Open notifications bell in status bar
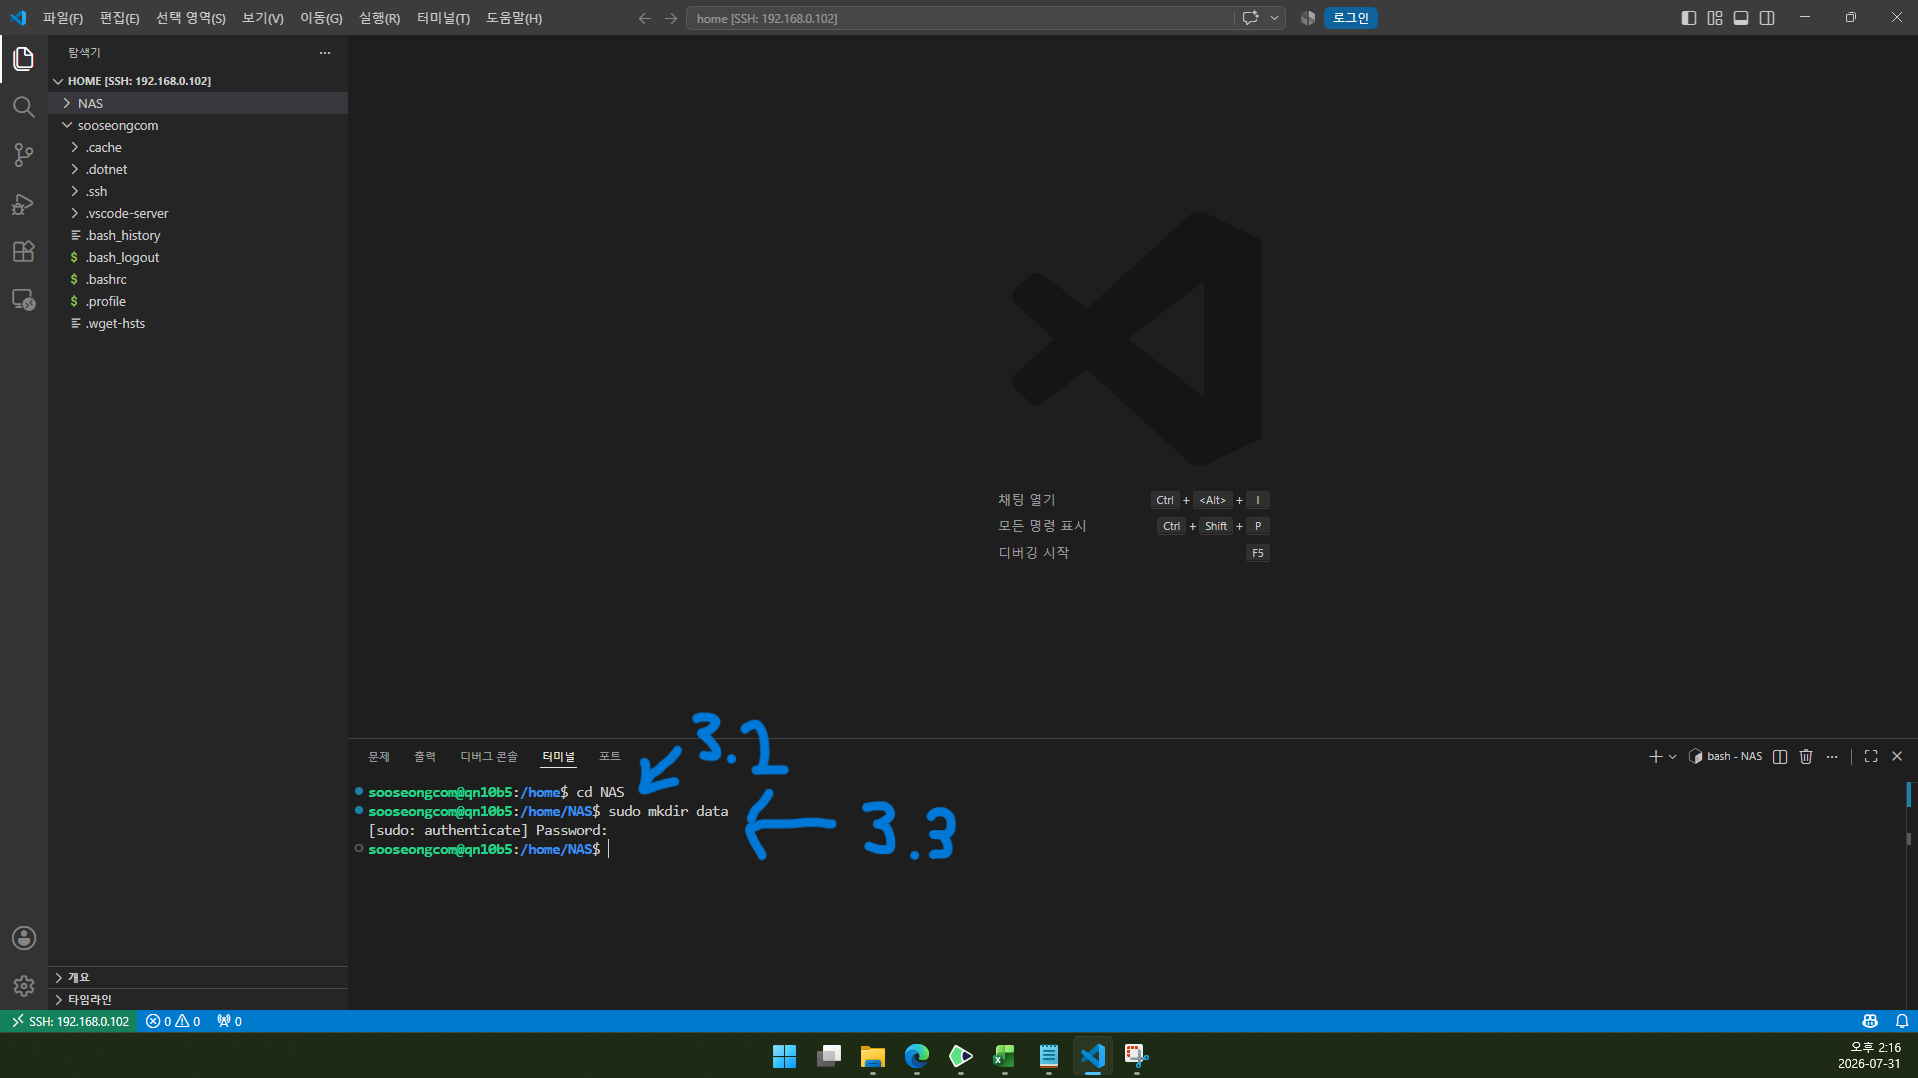The height and width of the screenshot is (1078, 1918). pyautogui.click(x=1902, y=1021)
